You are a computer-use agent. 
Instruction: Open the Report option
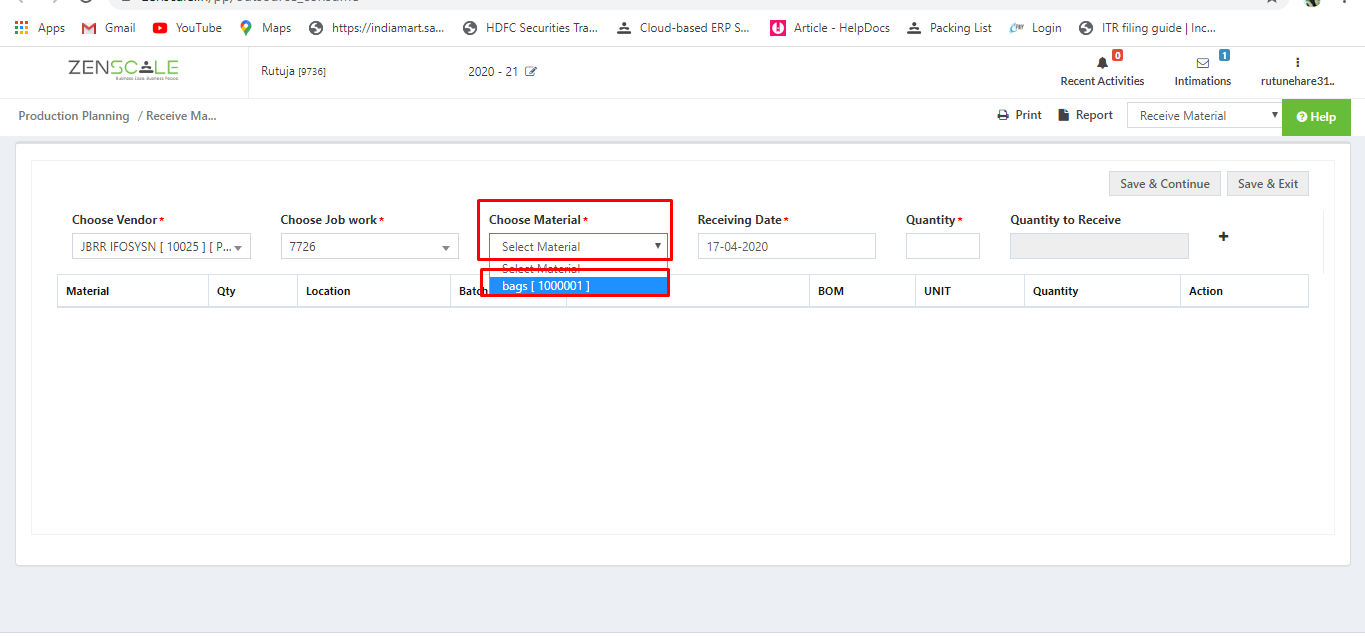click(x=1085, y=115)
